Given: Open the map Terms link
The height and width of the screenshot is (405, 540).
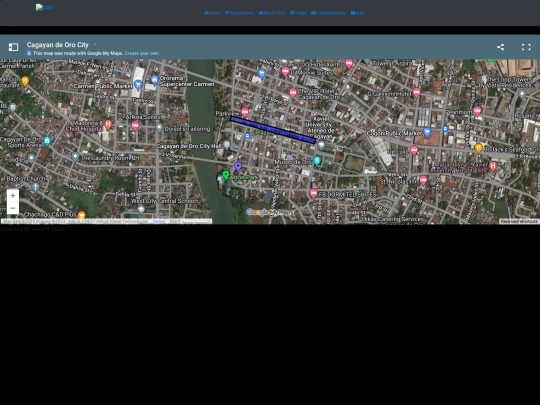Looking at the screenshot, I should (158, 221).
